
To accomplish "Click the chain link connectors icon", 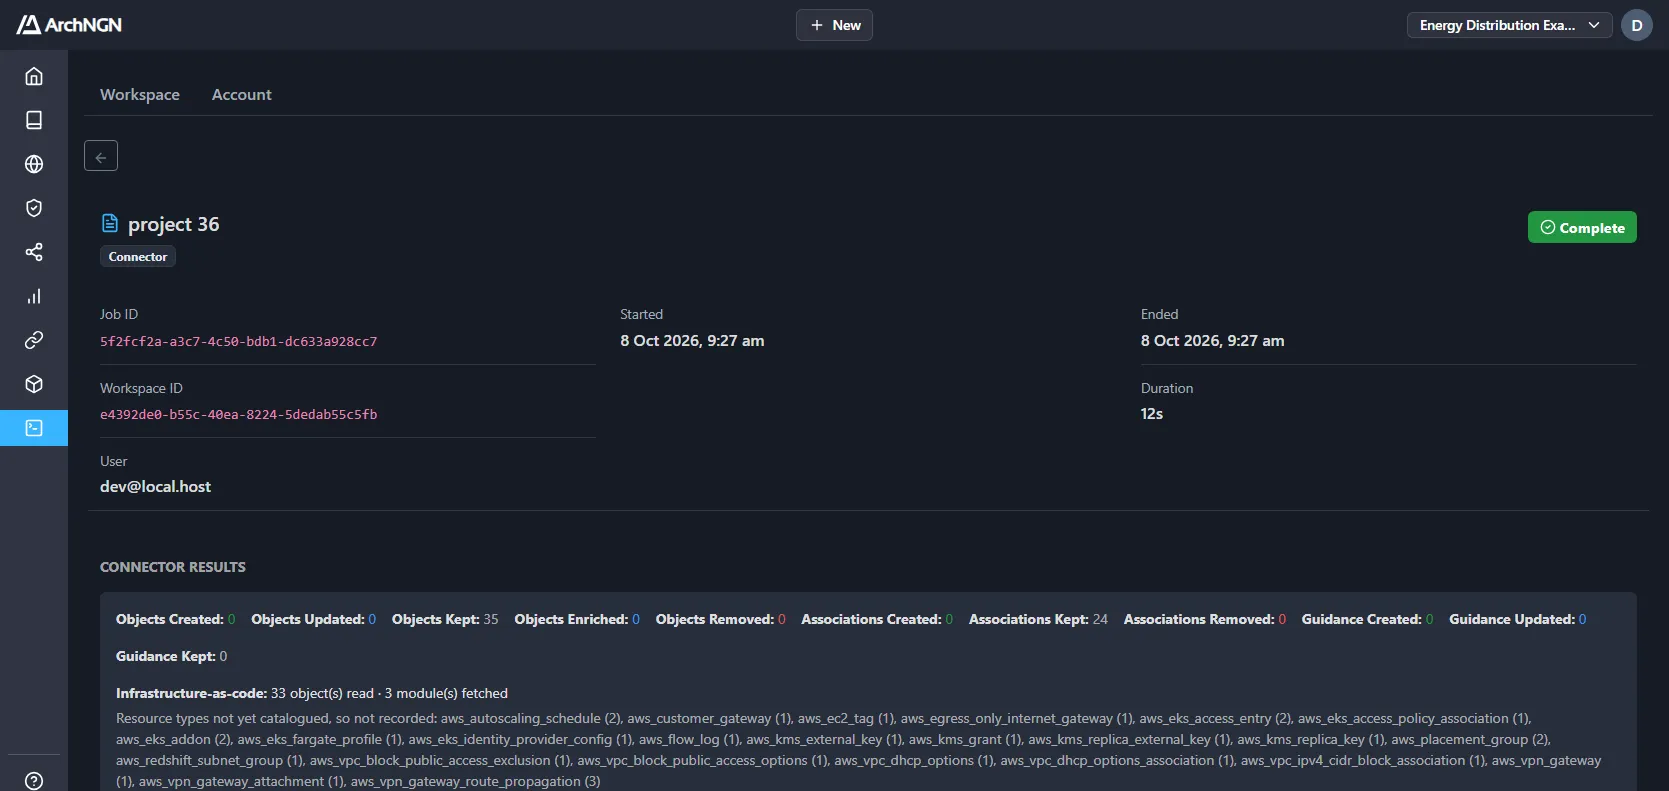I will click(34, 340).
